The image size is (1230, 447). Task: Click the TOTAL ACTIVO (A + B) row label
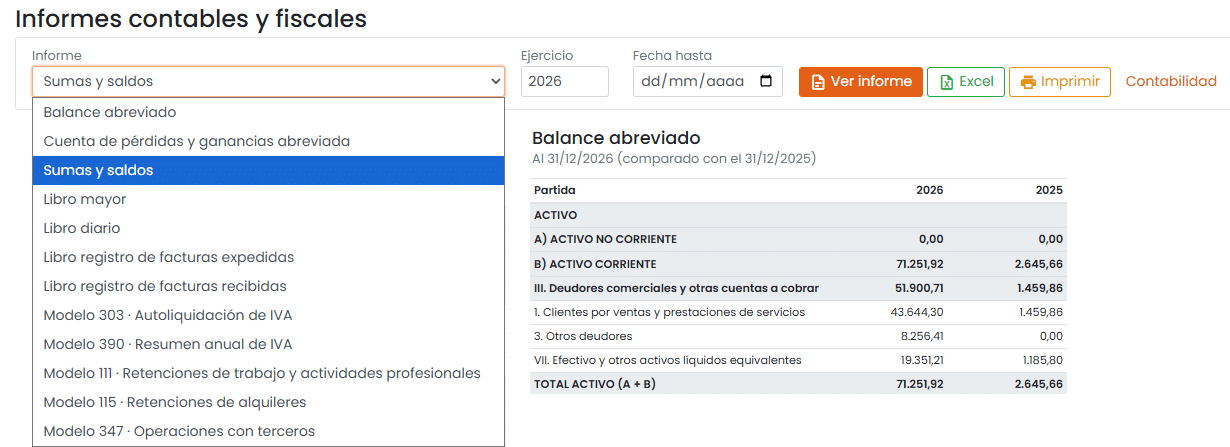click(595, 384)
